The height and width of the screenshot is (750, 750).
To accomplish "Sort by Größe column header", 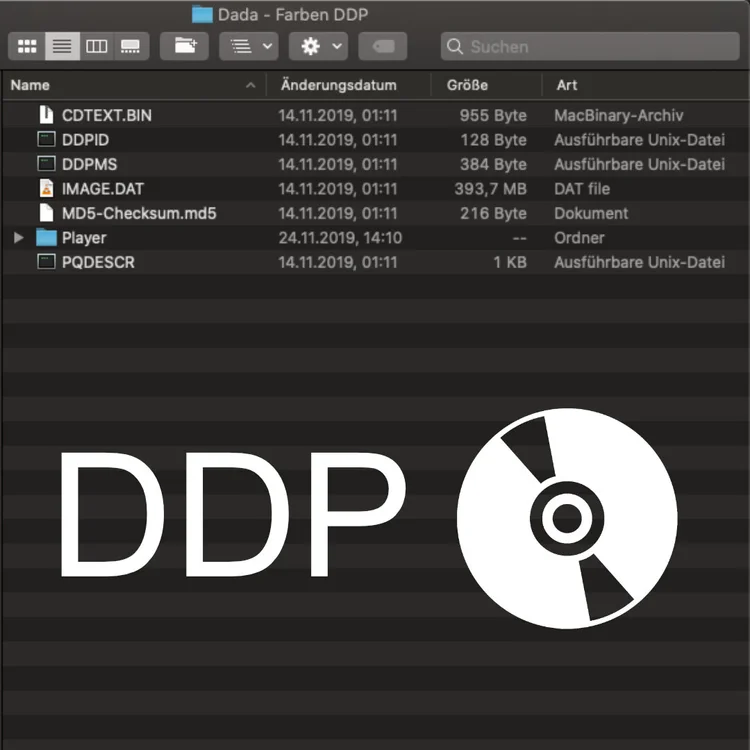I will (467, 85).
